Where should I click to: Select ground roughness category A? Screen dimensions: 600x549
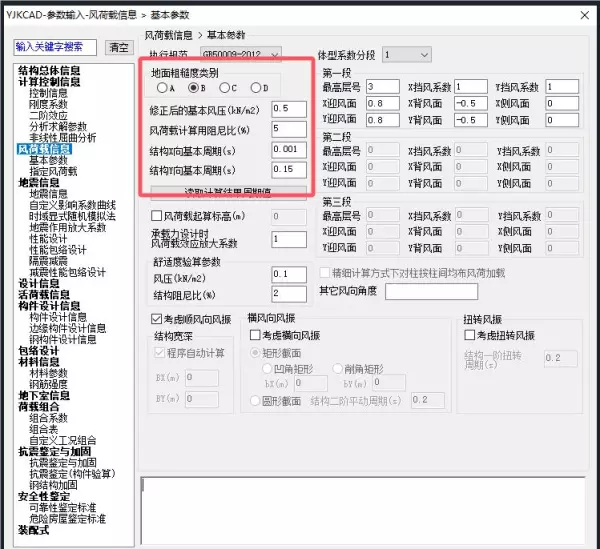point(162,88)
